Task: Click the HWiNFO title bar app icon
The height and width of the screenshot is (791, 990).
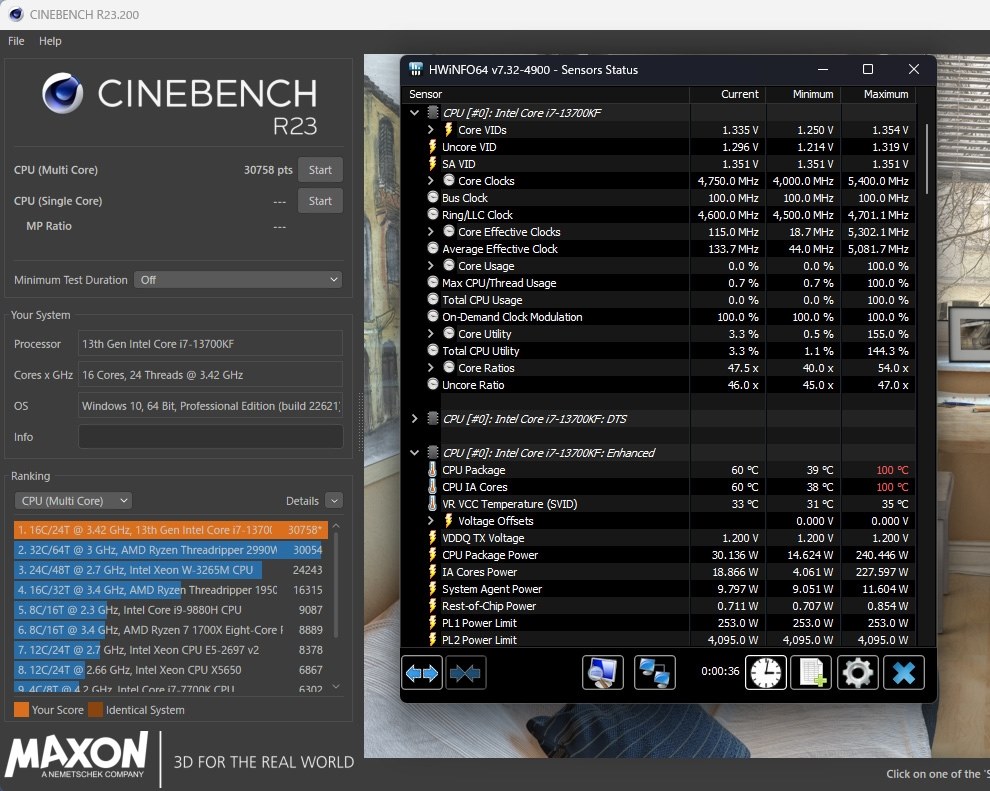Action: (415, 69)
